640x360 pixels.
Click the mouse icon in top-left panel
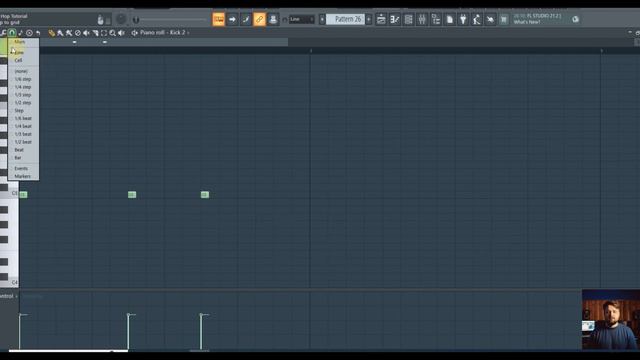click(x=100, y=19)
